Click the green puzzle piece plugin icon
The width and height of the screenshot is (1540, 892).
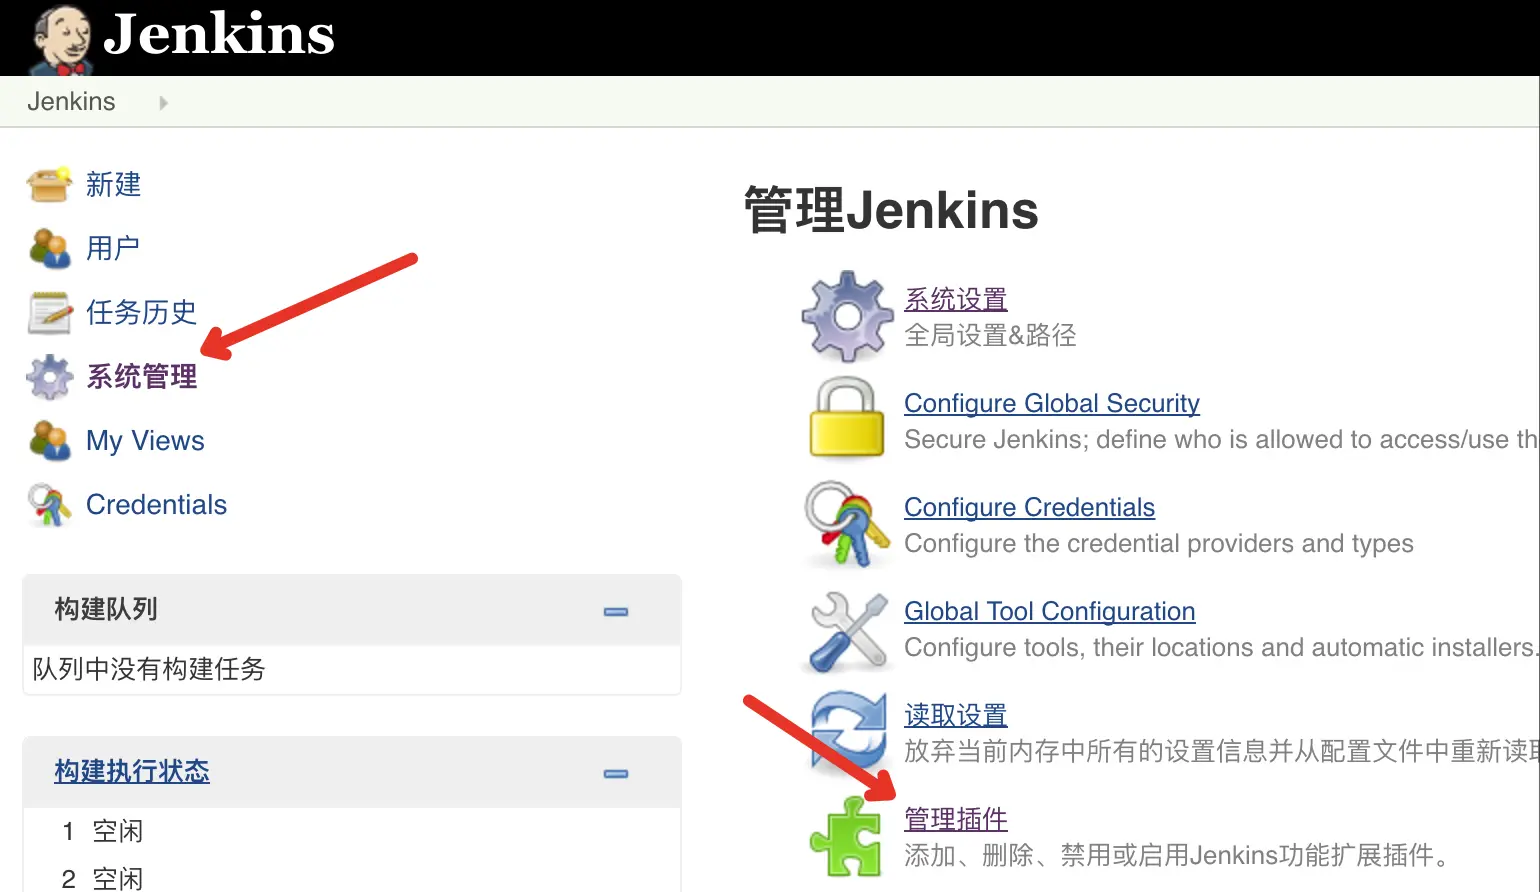(x=846, y=837)
